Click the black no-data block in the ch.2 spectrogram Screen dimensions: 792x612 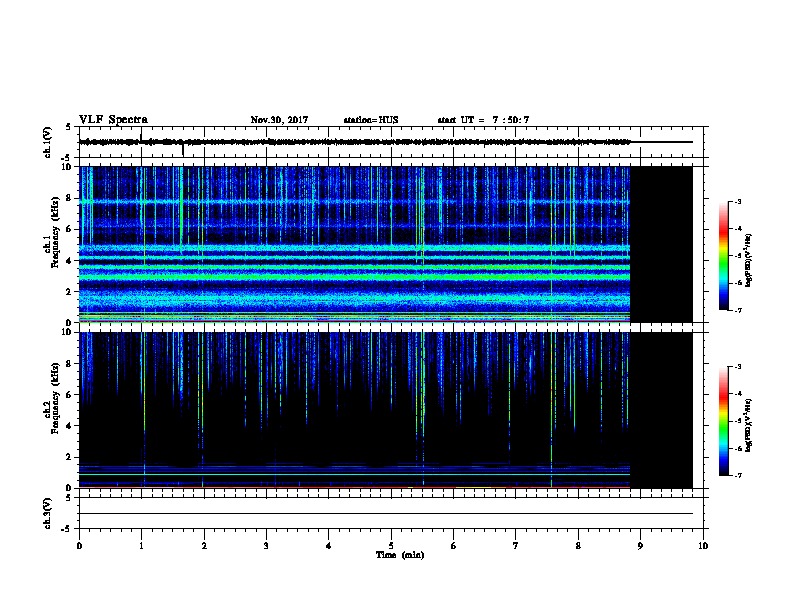pos(662,410)
